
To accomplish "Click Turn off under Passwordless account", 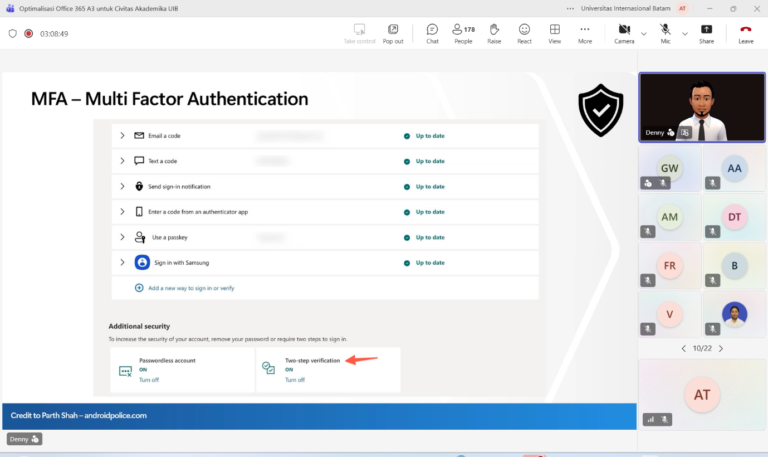I will [149, 380].
